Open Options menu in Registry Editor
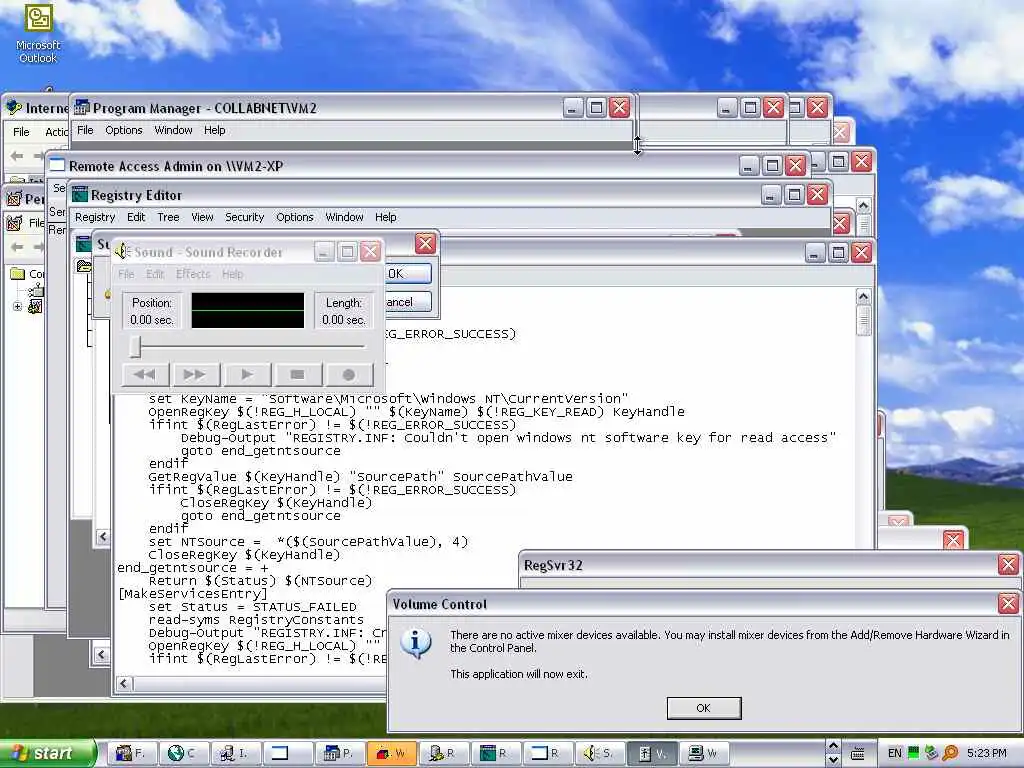This screenshot has width=1024, height=768. tap(295, 217)
